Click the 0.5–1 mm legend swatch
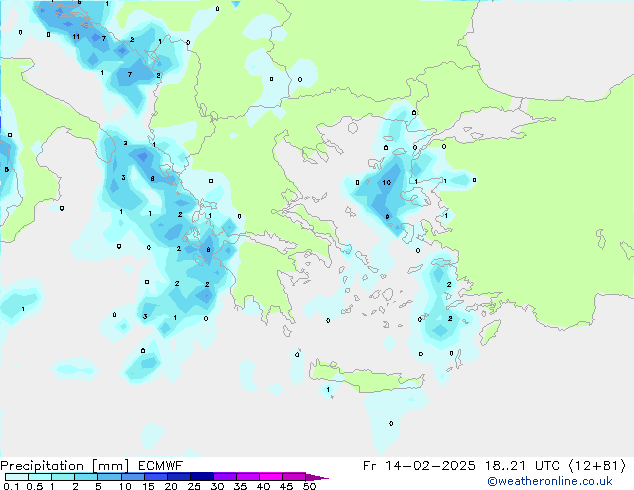This screenshot has width=634, height=490. (40, 477)
